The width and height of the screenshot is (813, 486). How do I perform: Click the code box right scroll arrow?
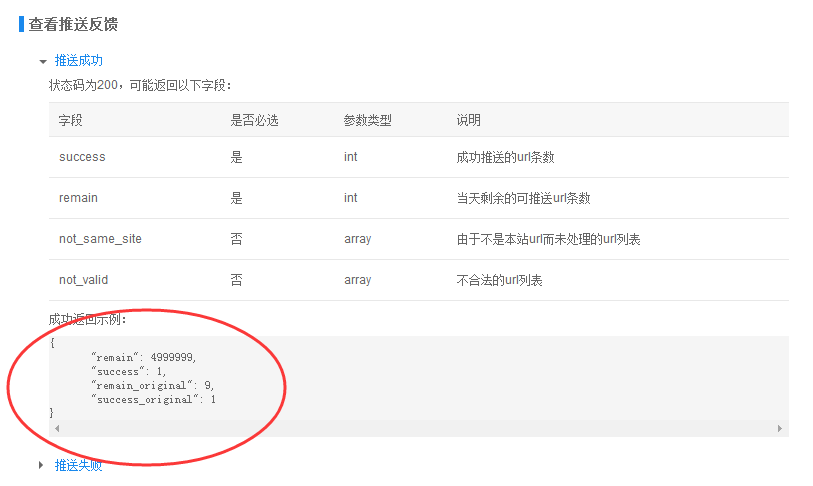[780, 428]
